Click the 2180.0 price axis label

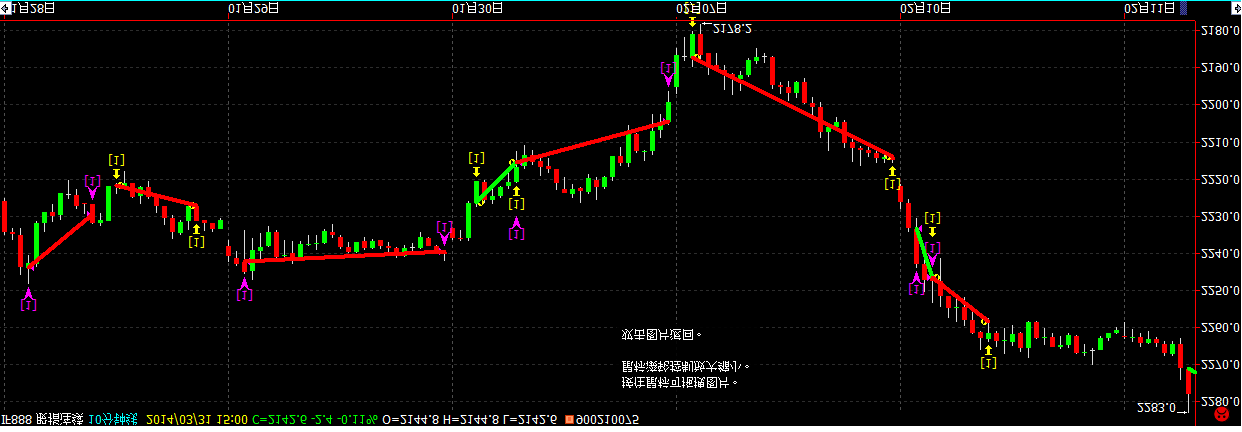pos(1218,31)
